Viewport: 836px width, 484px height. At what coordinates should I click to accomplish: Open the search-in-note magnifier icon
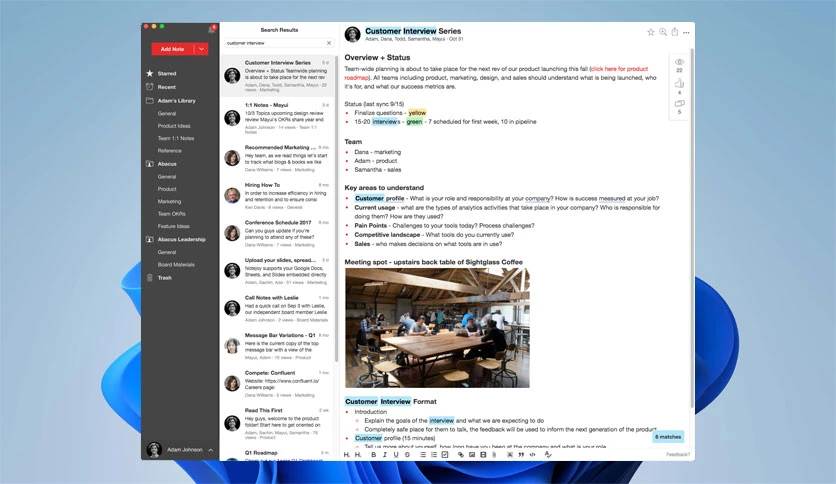pyautogui.click(x=663, y=32)
